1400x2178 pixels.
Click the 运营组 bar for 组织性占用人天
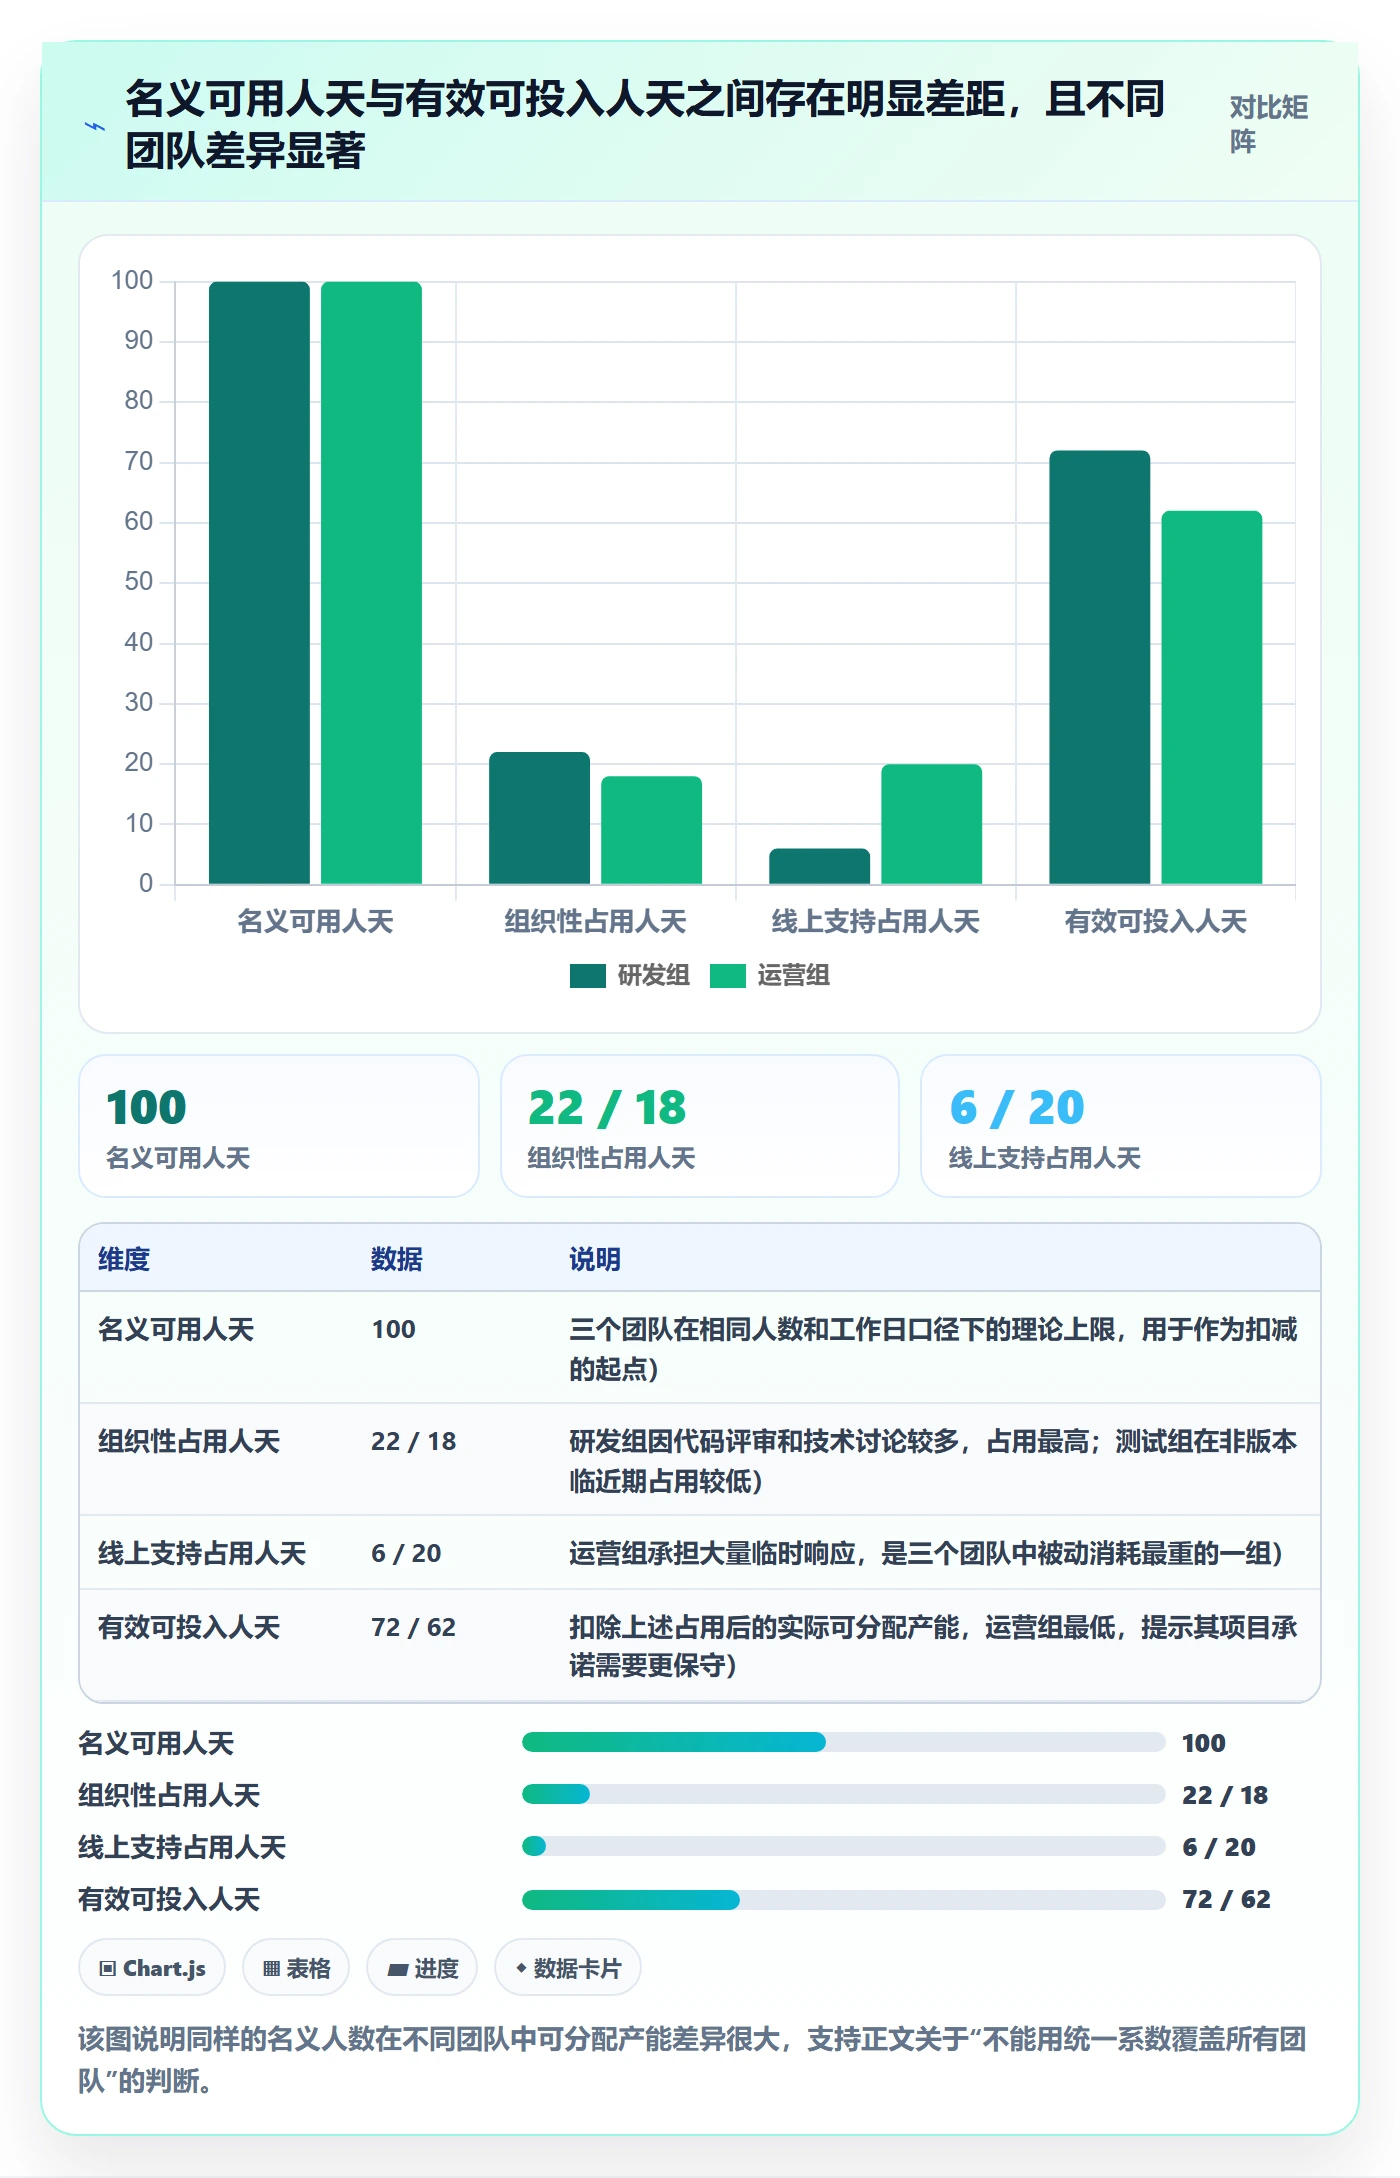(x=651, y=830)
